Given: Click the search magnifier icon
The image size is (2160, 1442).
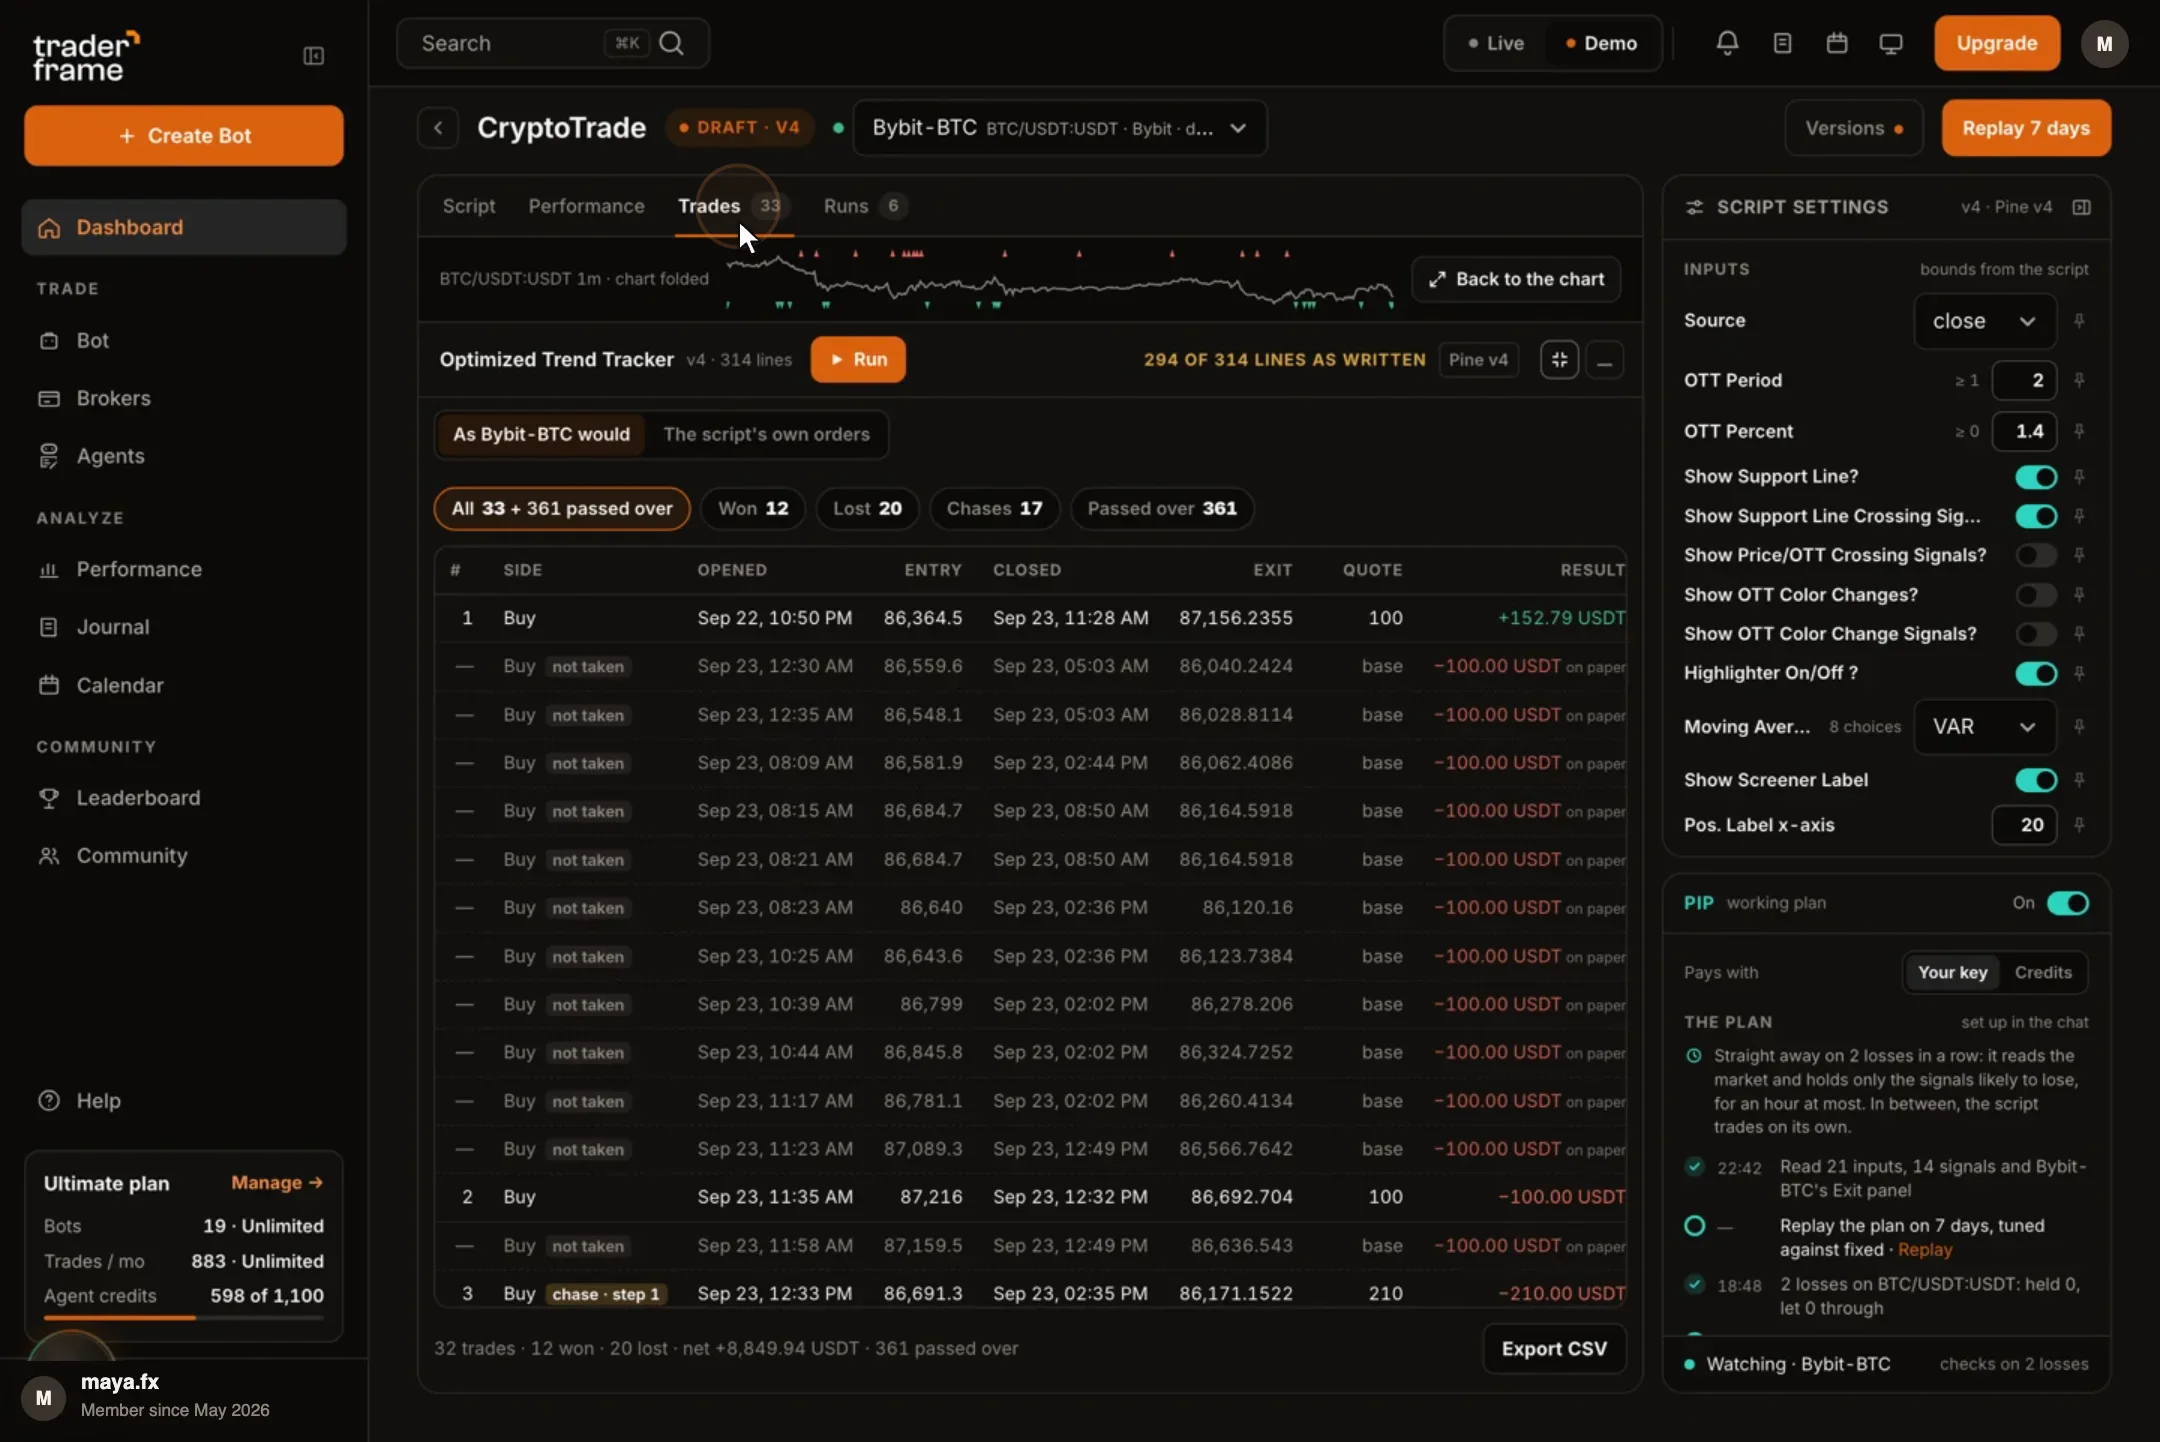Looking at the screenshot, I should pos(672,43).
